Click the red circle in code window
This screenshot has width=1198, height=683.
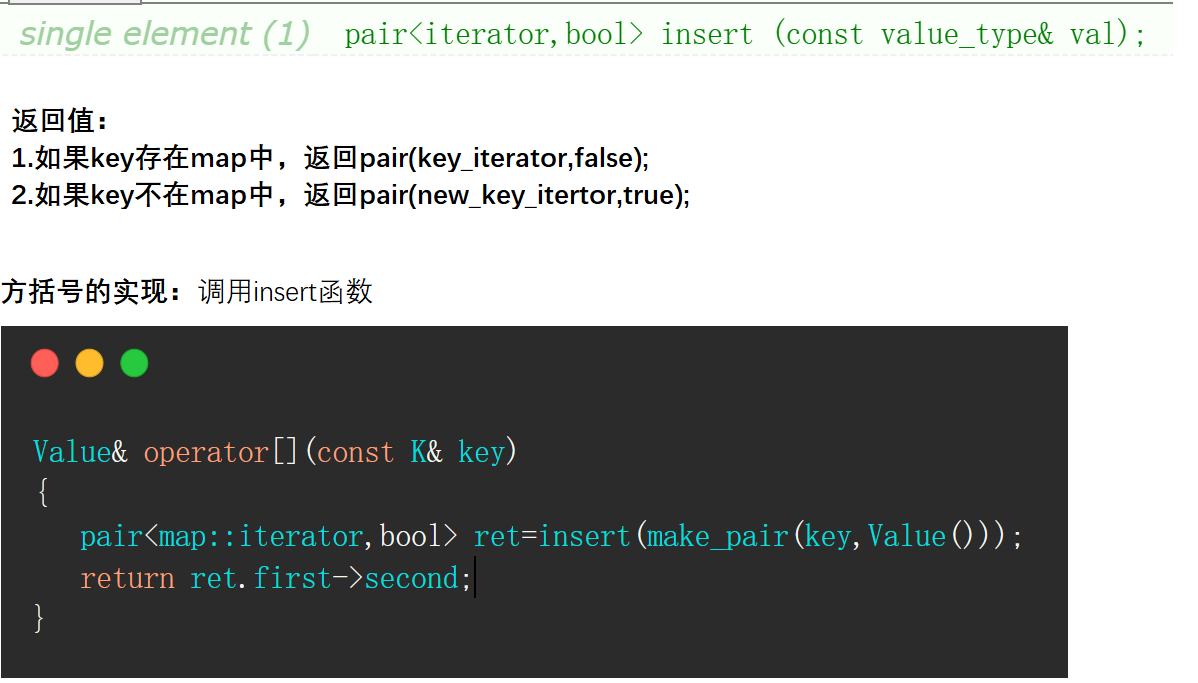click(44, 363)
